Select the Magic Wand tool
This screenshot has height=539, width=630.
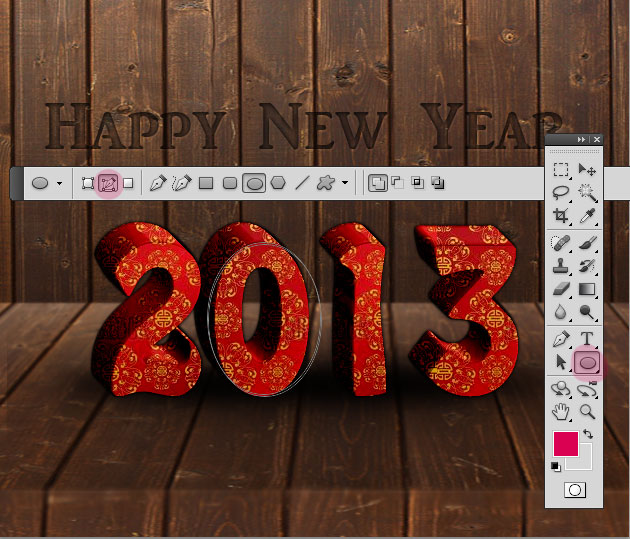[587, 192]
